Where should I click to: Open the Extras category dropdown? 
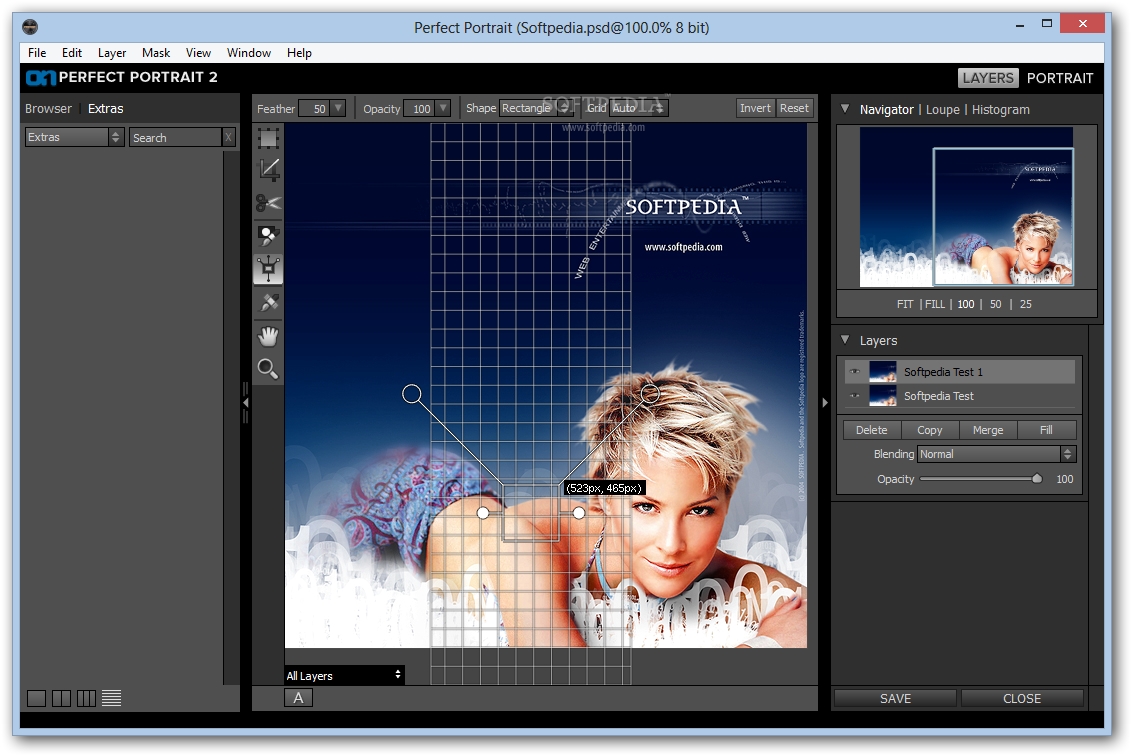coord(75,137)
